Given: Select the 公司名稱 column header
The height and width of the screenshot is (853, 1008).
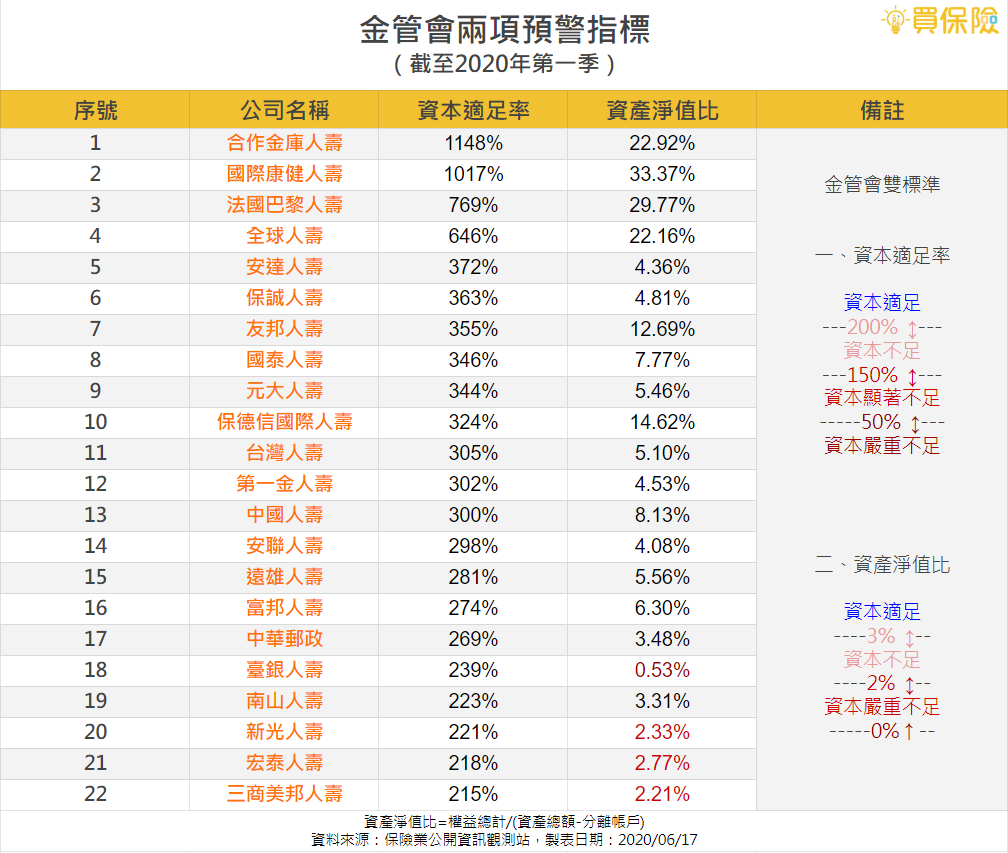Looking at the screenshot, I should [x=284, y=111].
